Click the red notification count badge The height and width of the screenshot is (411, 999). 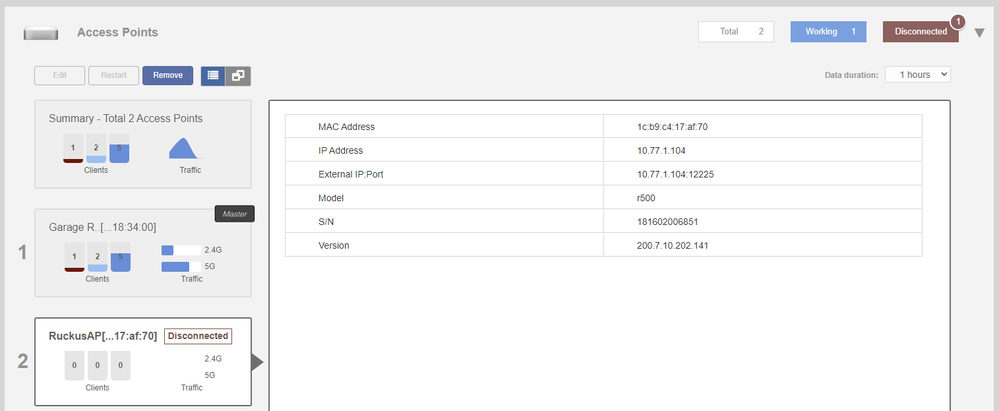click(957, 21)
